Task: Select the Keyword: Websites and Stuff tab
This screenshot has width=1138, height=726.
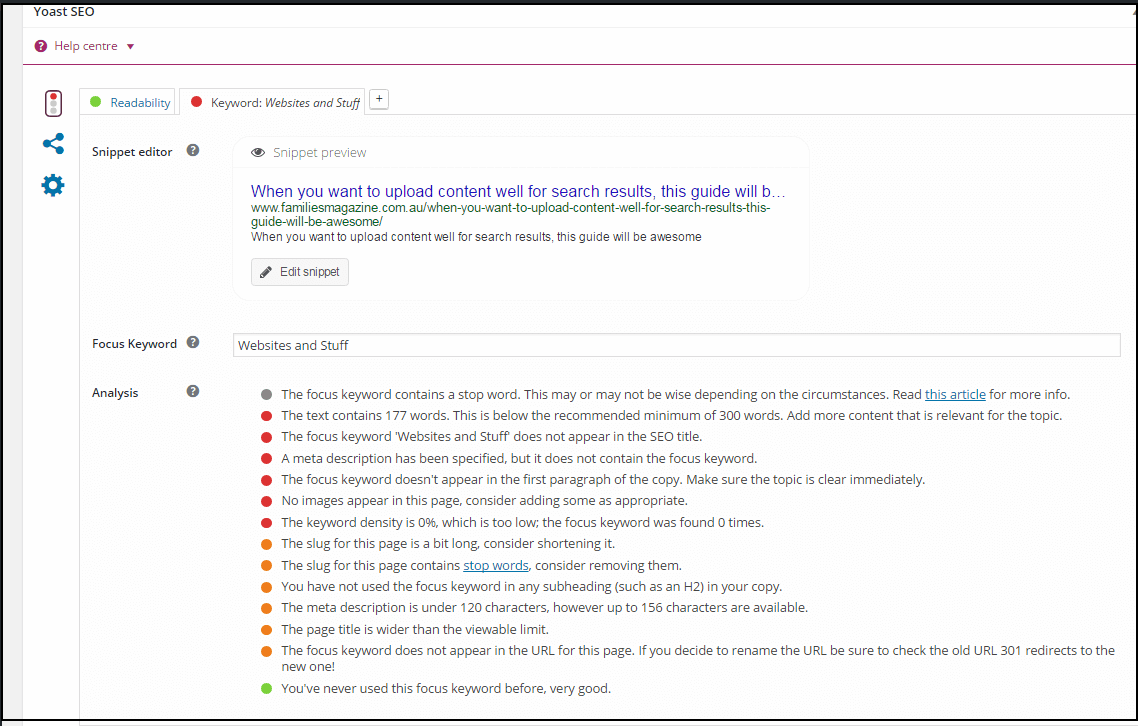Action: coord(272,102)
